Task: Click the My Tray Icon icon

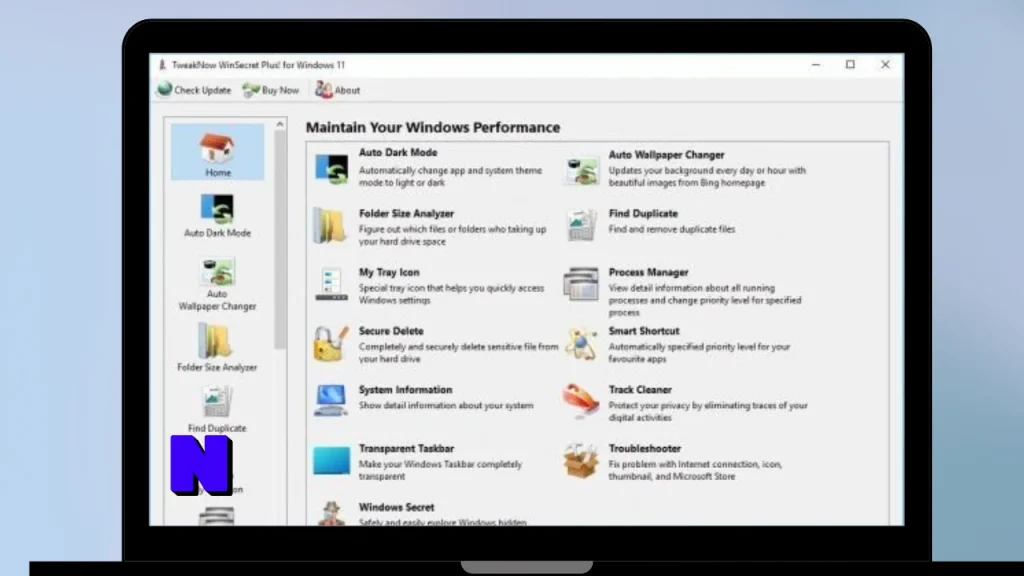Action: pyautogui.click(x=331, y=284)
